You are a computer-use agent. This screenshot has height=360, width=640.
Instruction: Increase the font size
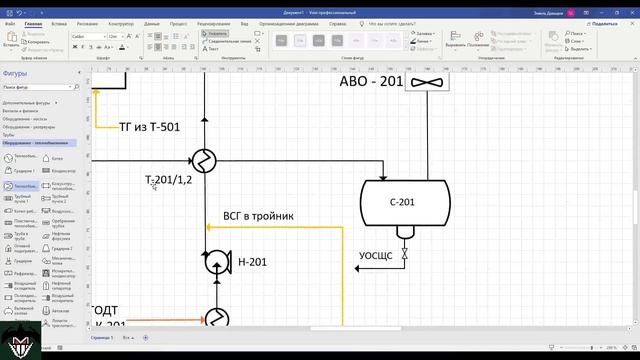click(129, 36)
